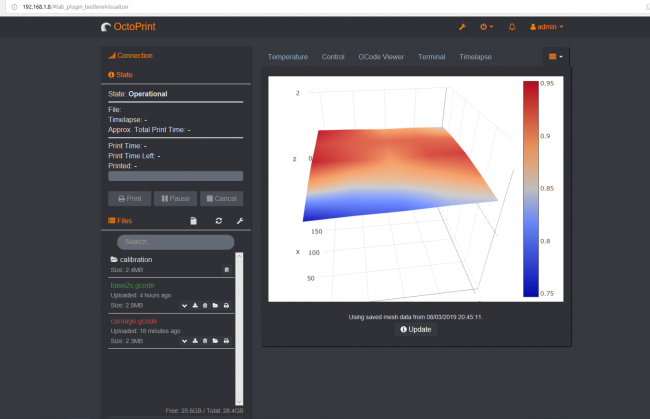Download base2s.gcode file
The image size is (650, 419).
click(x=194, y=305)
